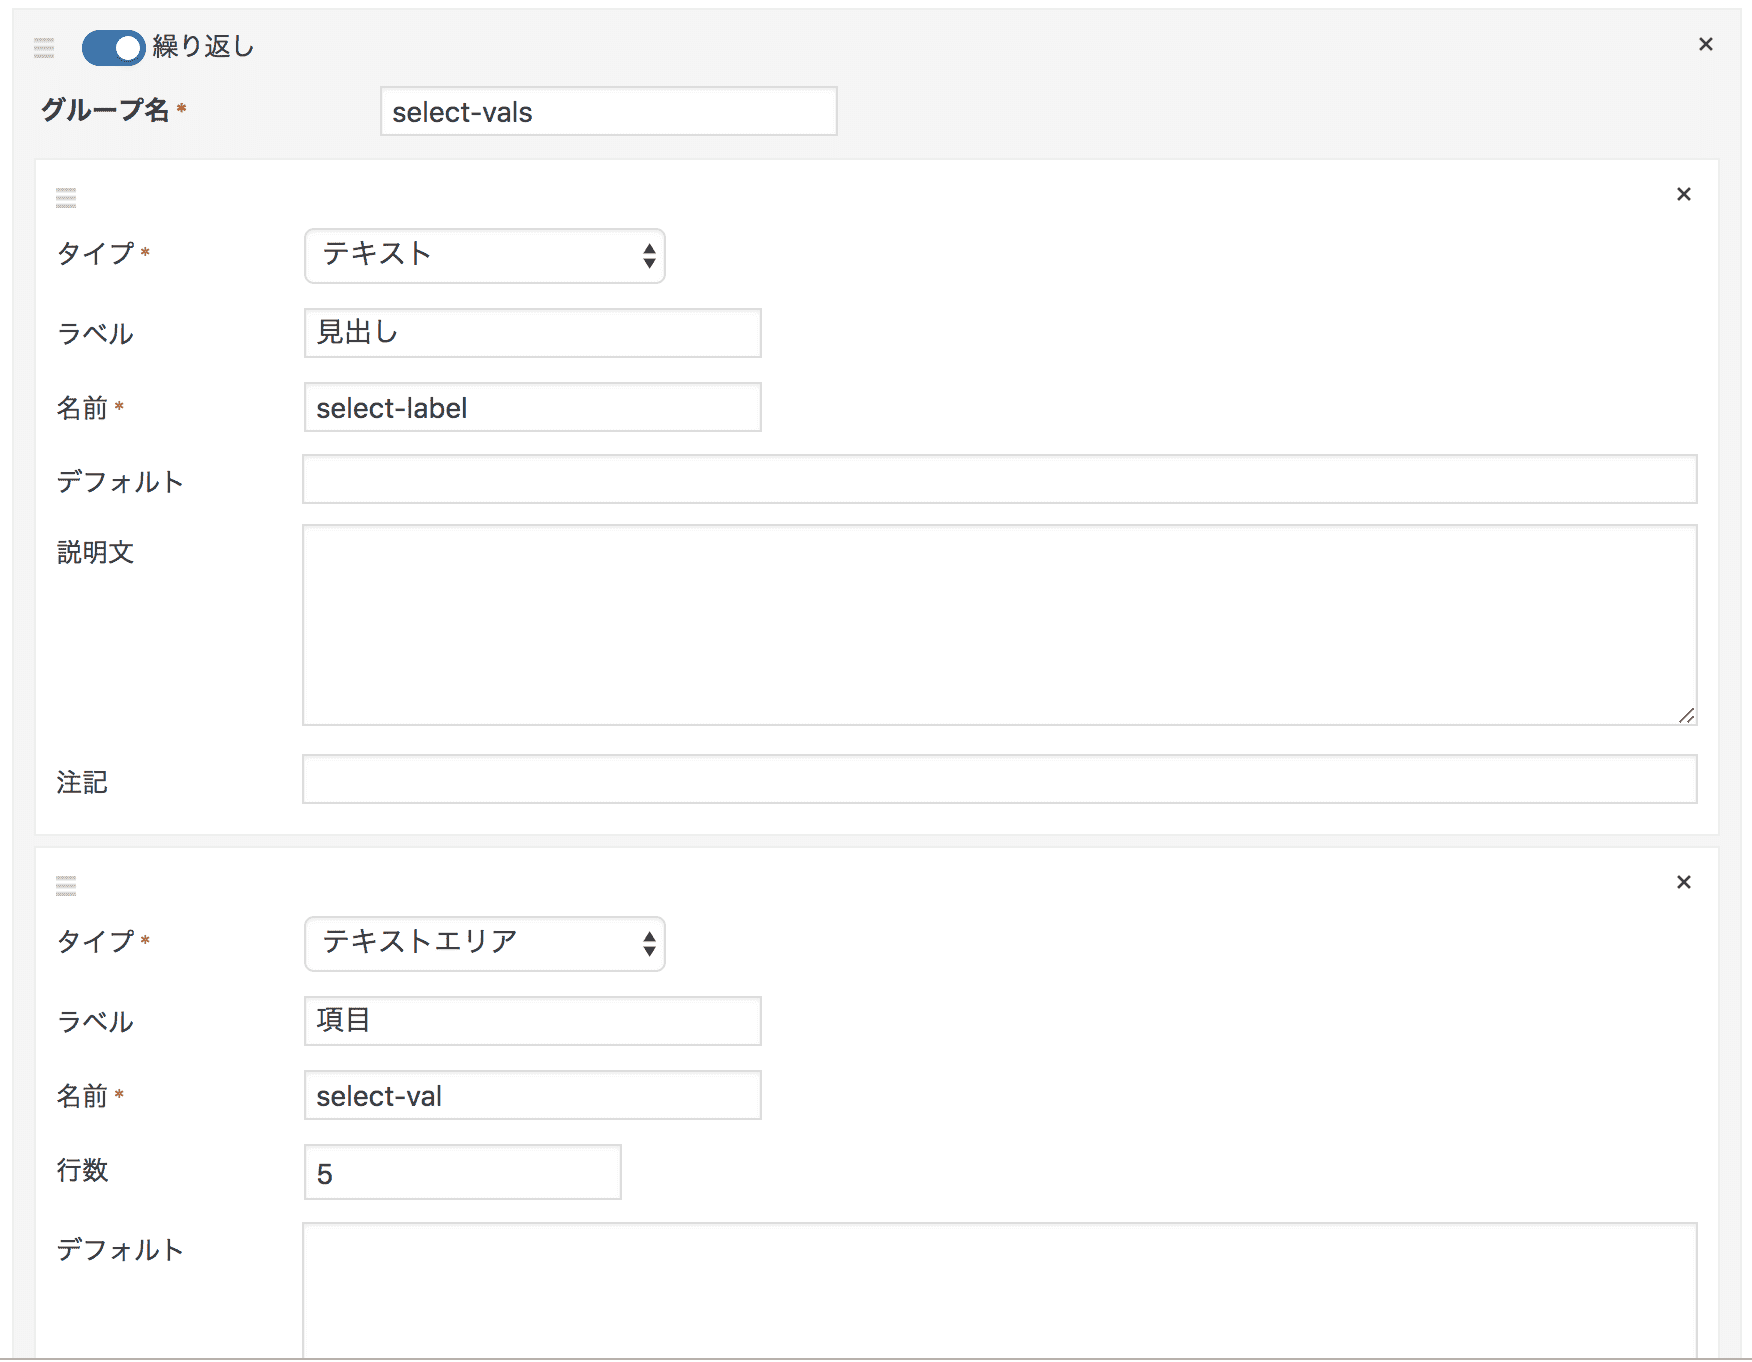
Task: Open the テキスト type dropdown
Action: 485,256
